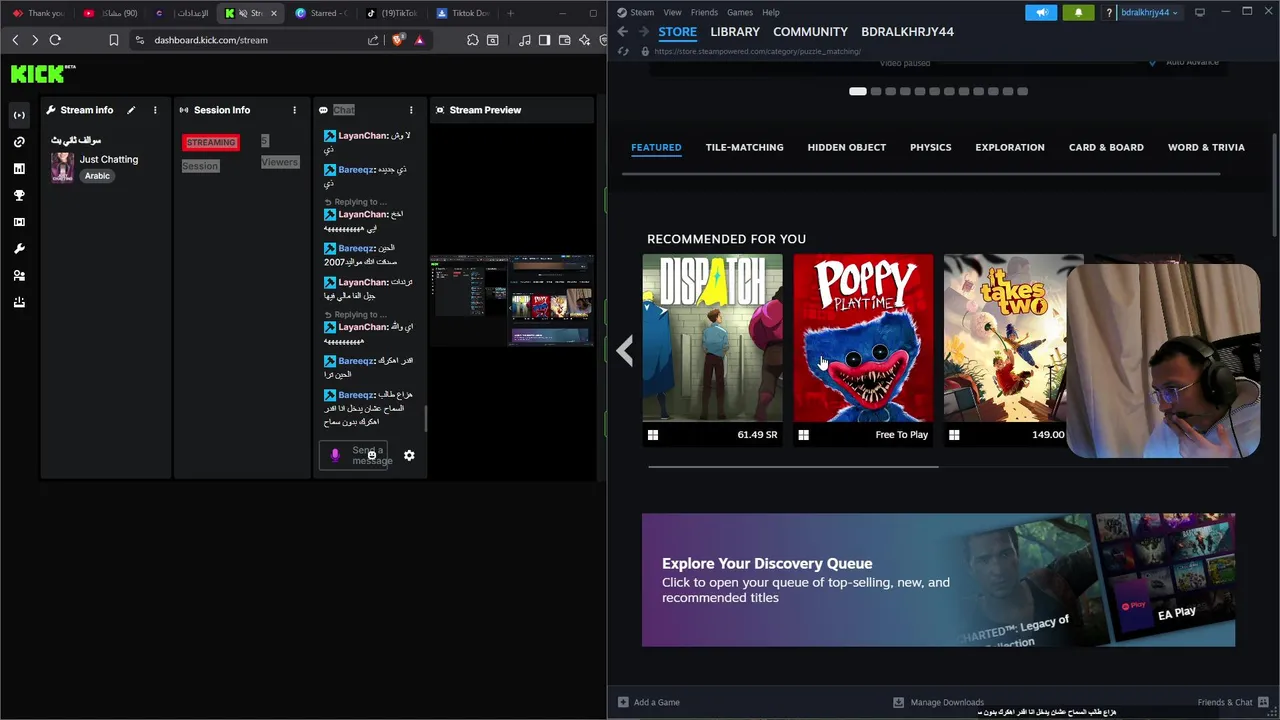Screen dimensions: 1280x720
Task: Open the Games menu in Steam
Action: pos(740,12)
